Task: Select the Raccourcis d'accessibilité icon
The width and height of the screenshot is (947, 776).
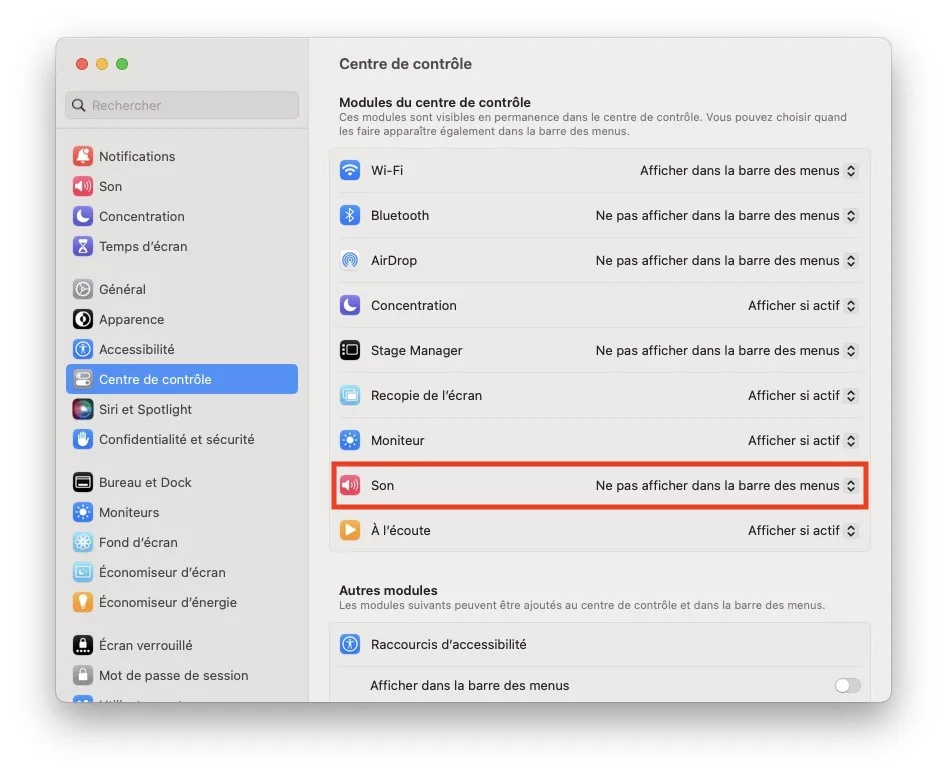Action: (x=349, y=644)
